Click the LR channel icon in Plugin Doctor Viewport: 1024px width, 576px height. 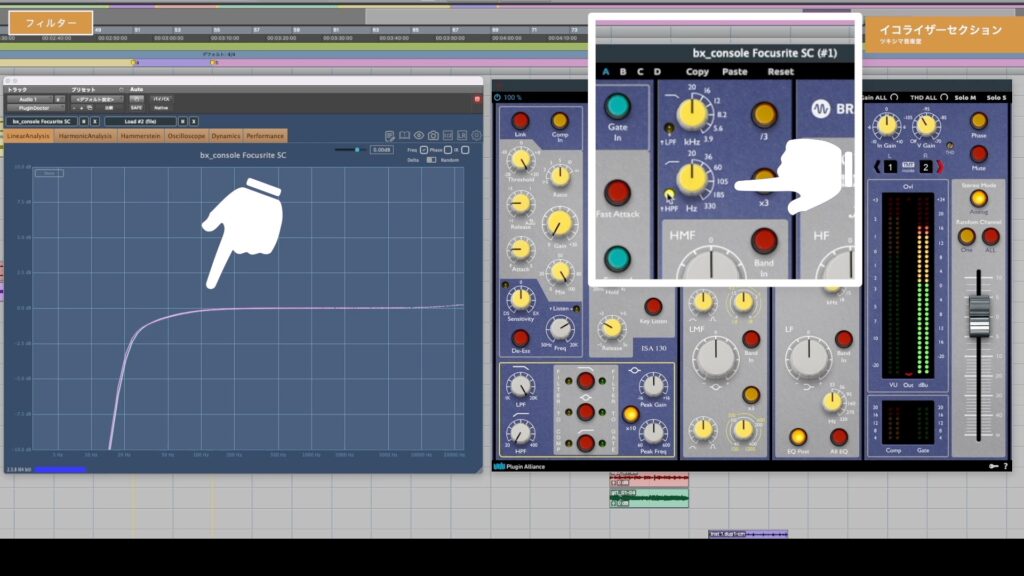pos(462,136)
